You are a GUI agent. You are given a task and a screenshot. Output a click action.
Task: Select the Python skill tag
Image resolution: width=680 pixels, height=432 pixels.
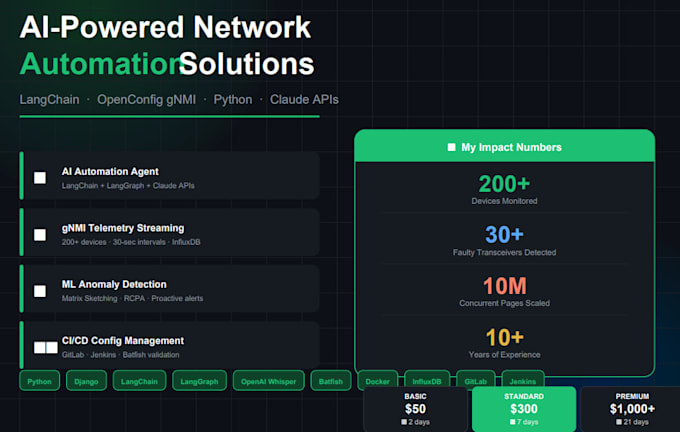coord(39,381)
